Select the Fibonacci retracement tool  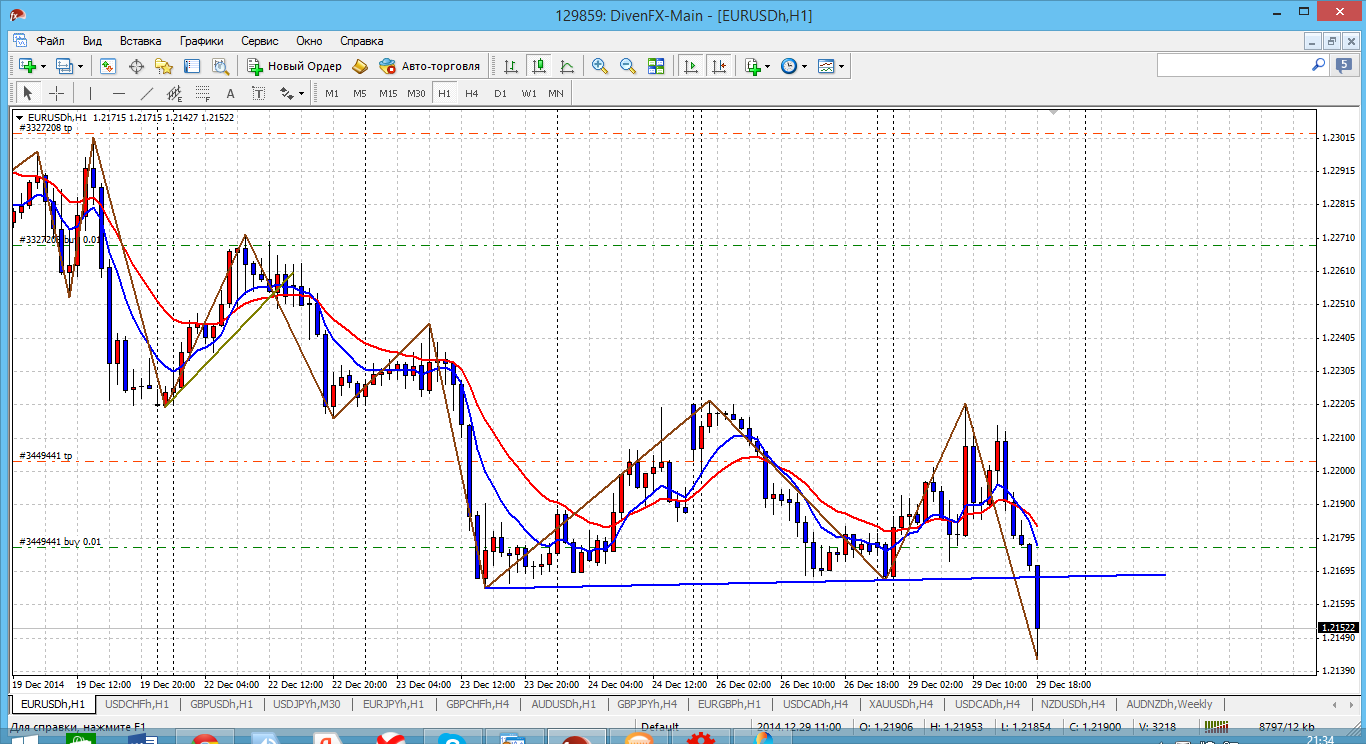point(203,93)
